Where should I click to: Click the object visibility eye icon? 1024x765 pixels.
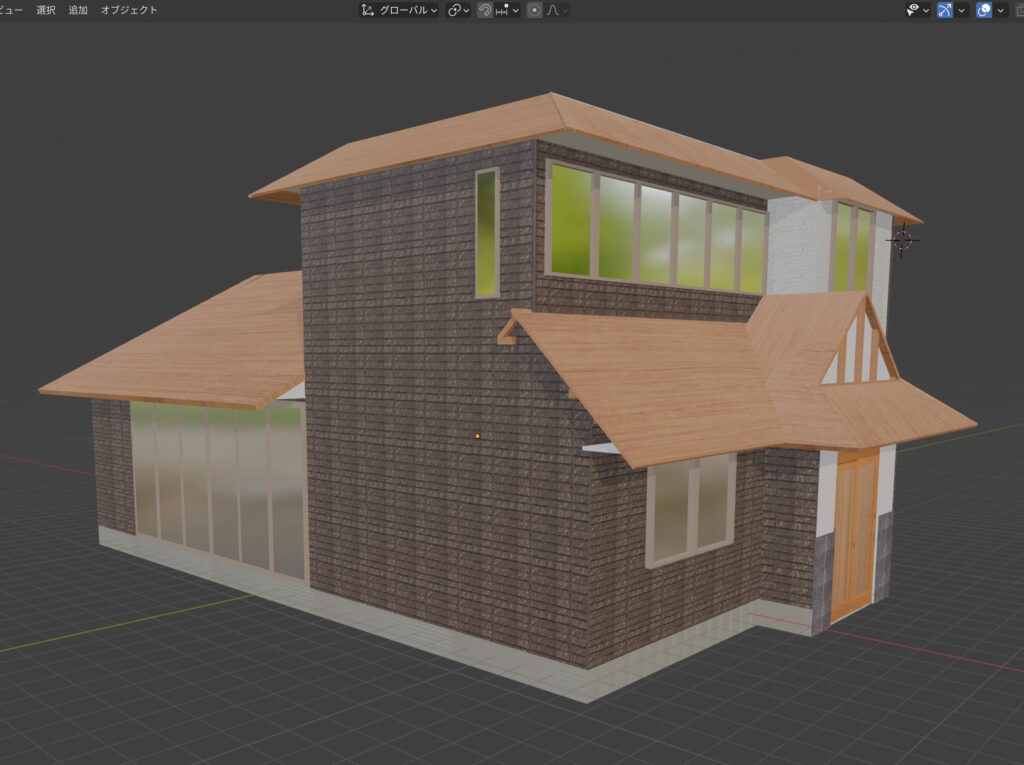coord(911,10)
